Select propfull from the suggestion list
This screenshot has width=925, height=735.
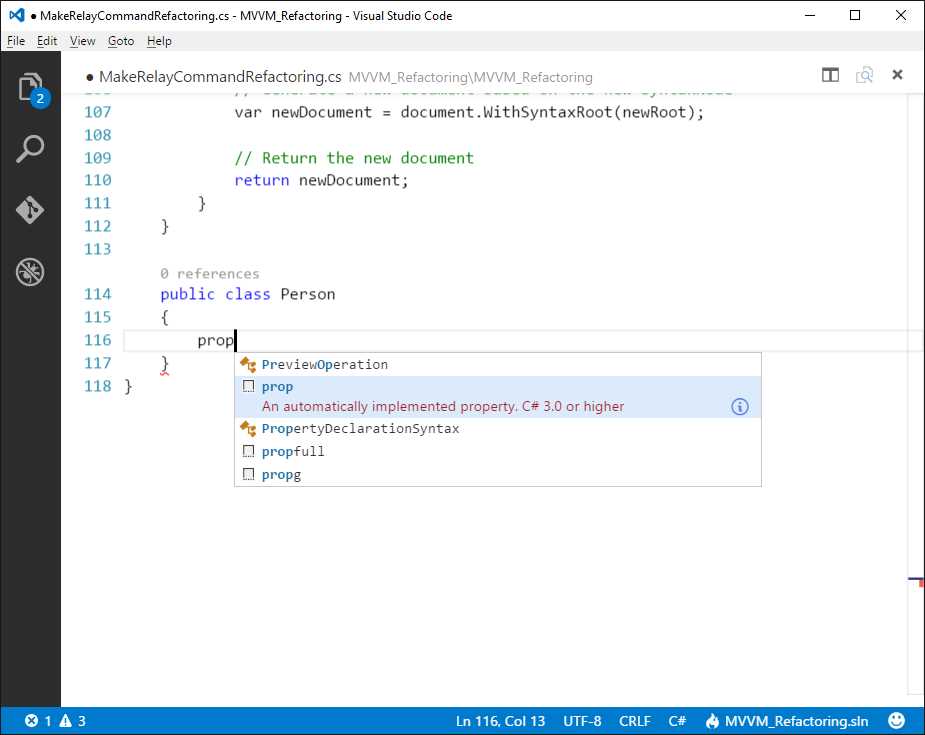(292, 451)
